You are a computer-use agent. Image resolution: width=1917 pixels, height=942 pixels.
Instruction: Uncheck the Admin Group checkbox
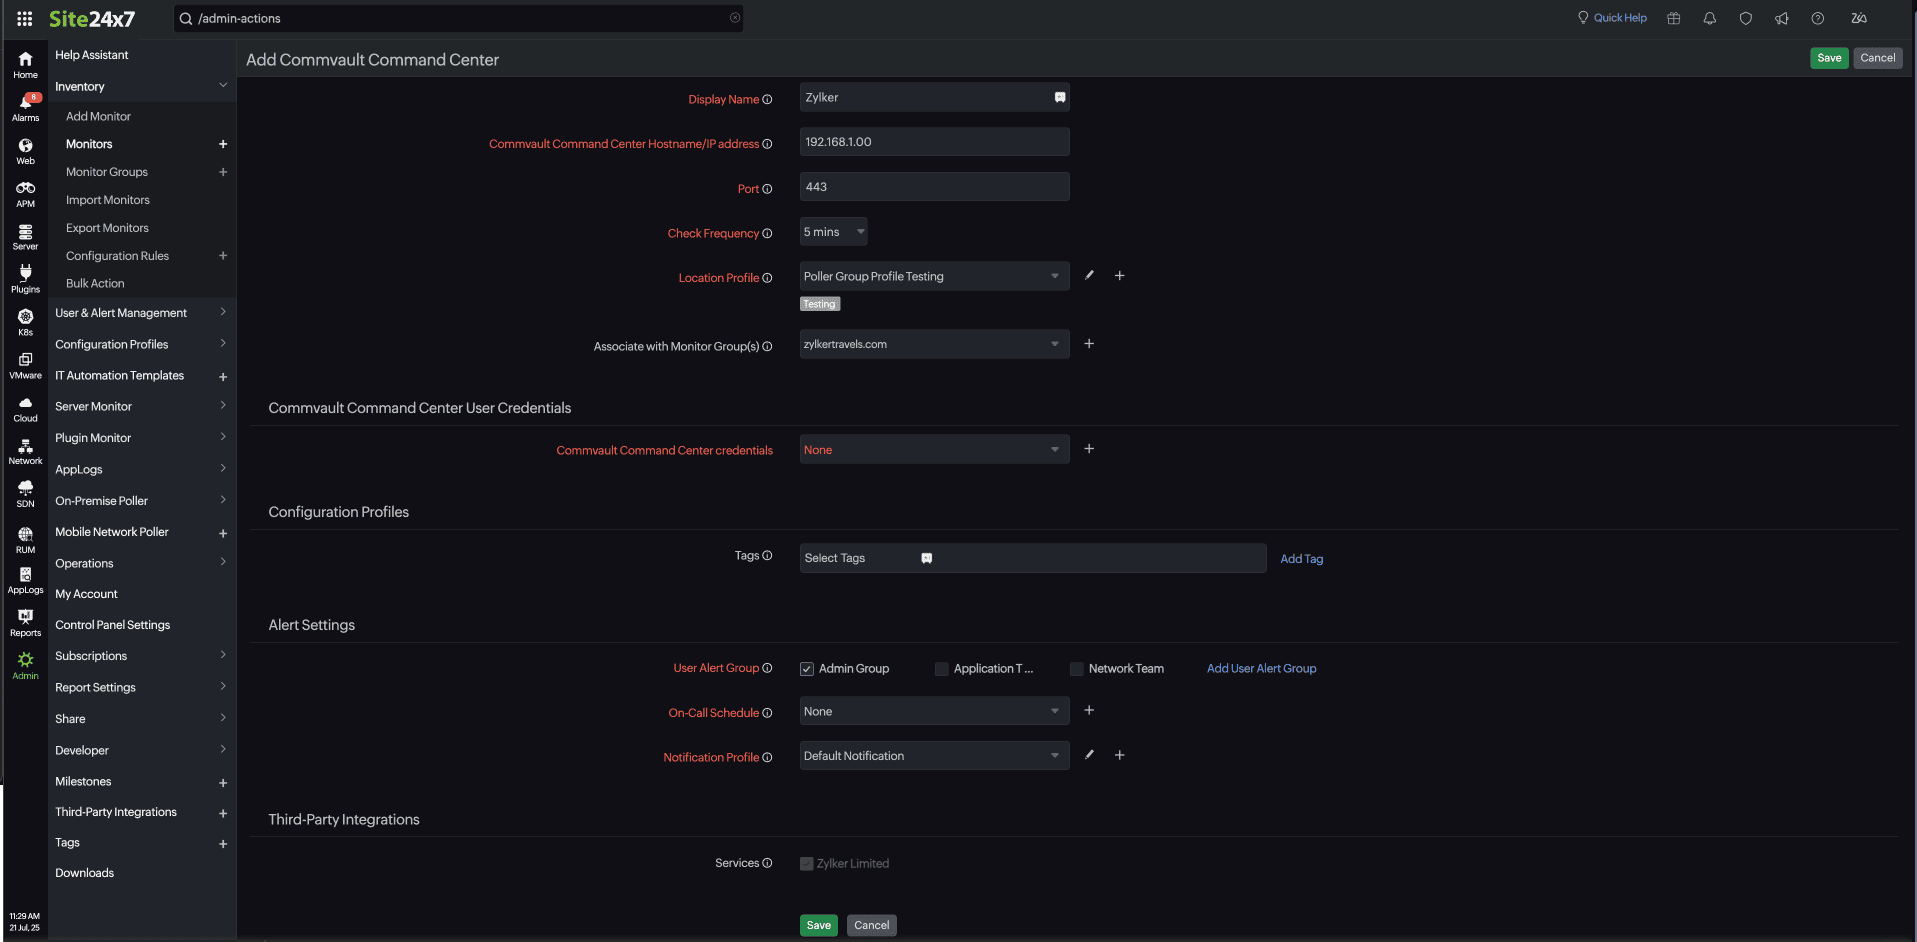806,668
